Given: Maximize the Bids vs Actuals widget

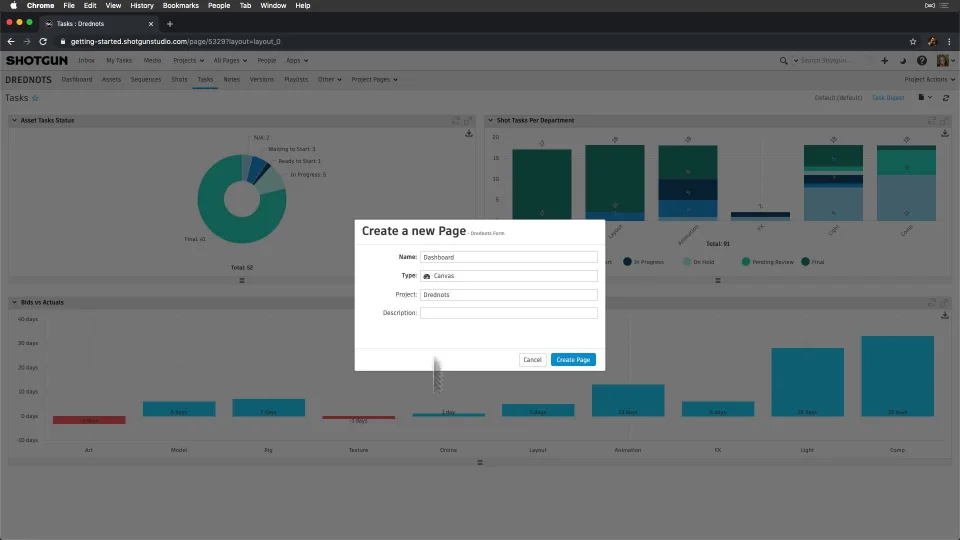Looking at the screenshot, I should (x=944, y=302).
